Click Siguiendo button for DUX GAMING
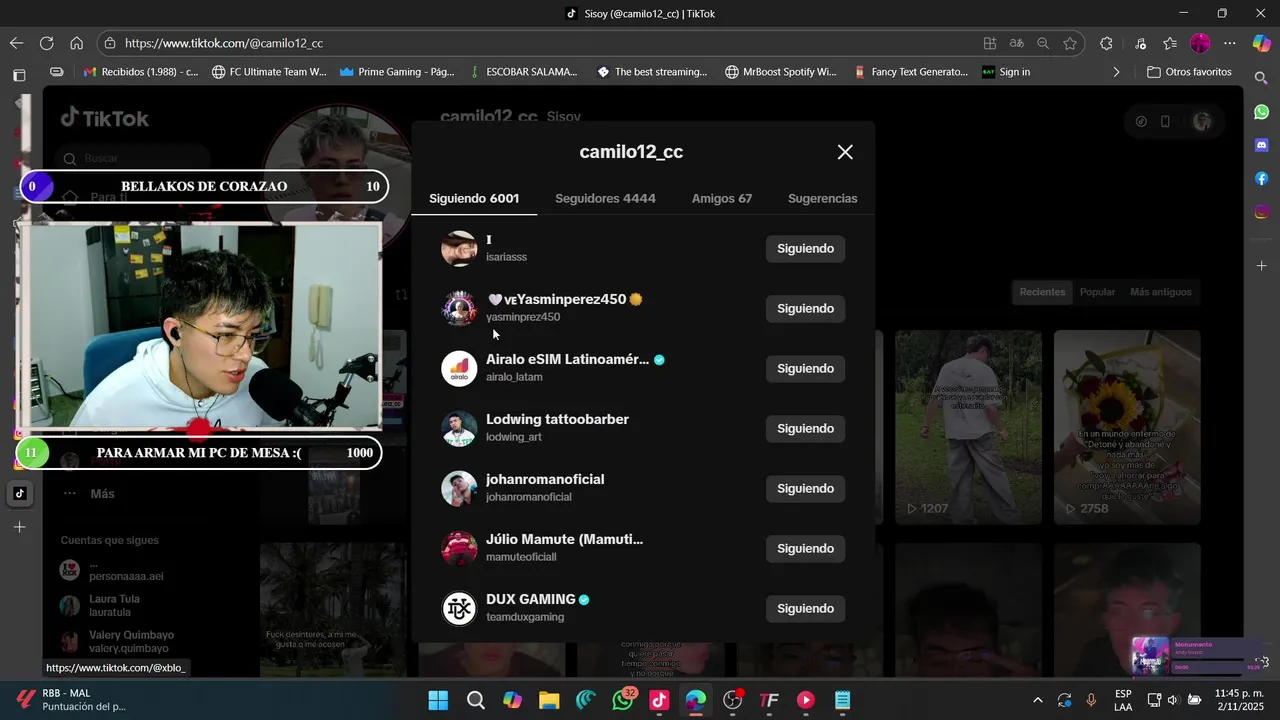 (805, 609)
